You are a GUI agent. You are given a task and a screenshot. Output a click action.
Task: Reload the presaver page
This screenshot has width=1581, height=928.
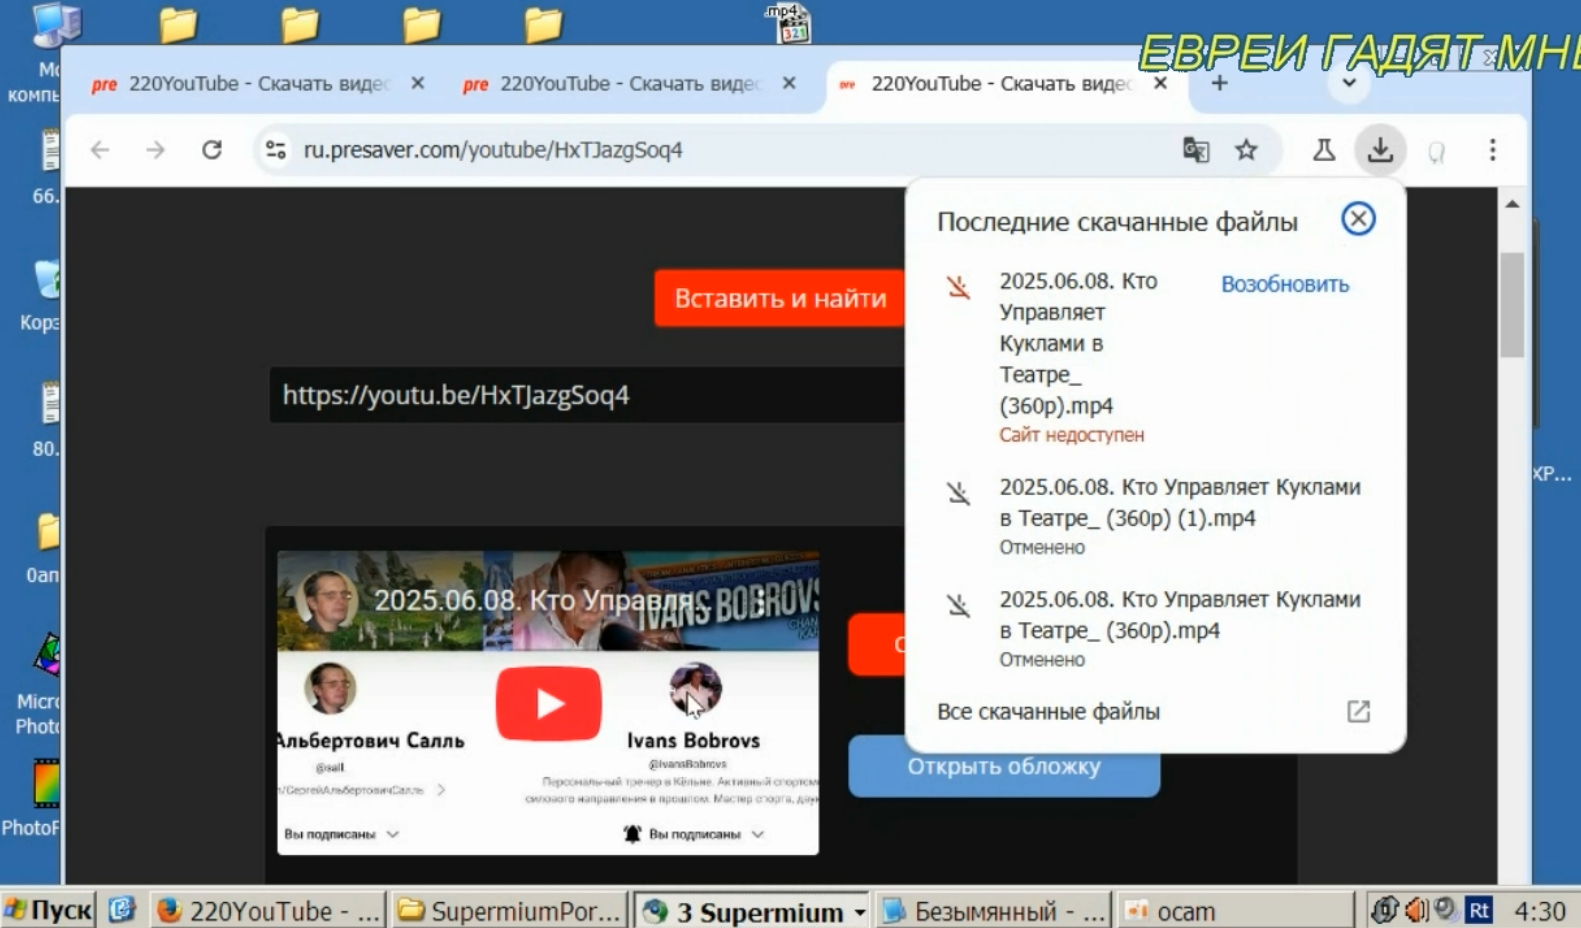coord(211,150)
